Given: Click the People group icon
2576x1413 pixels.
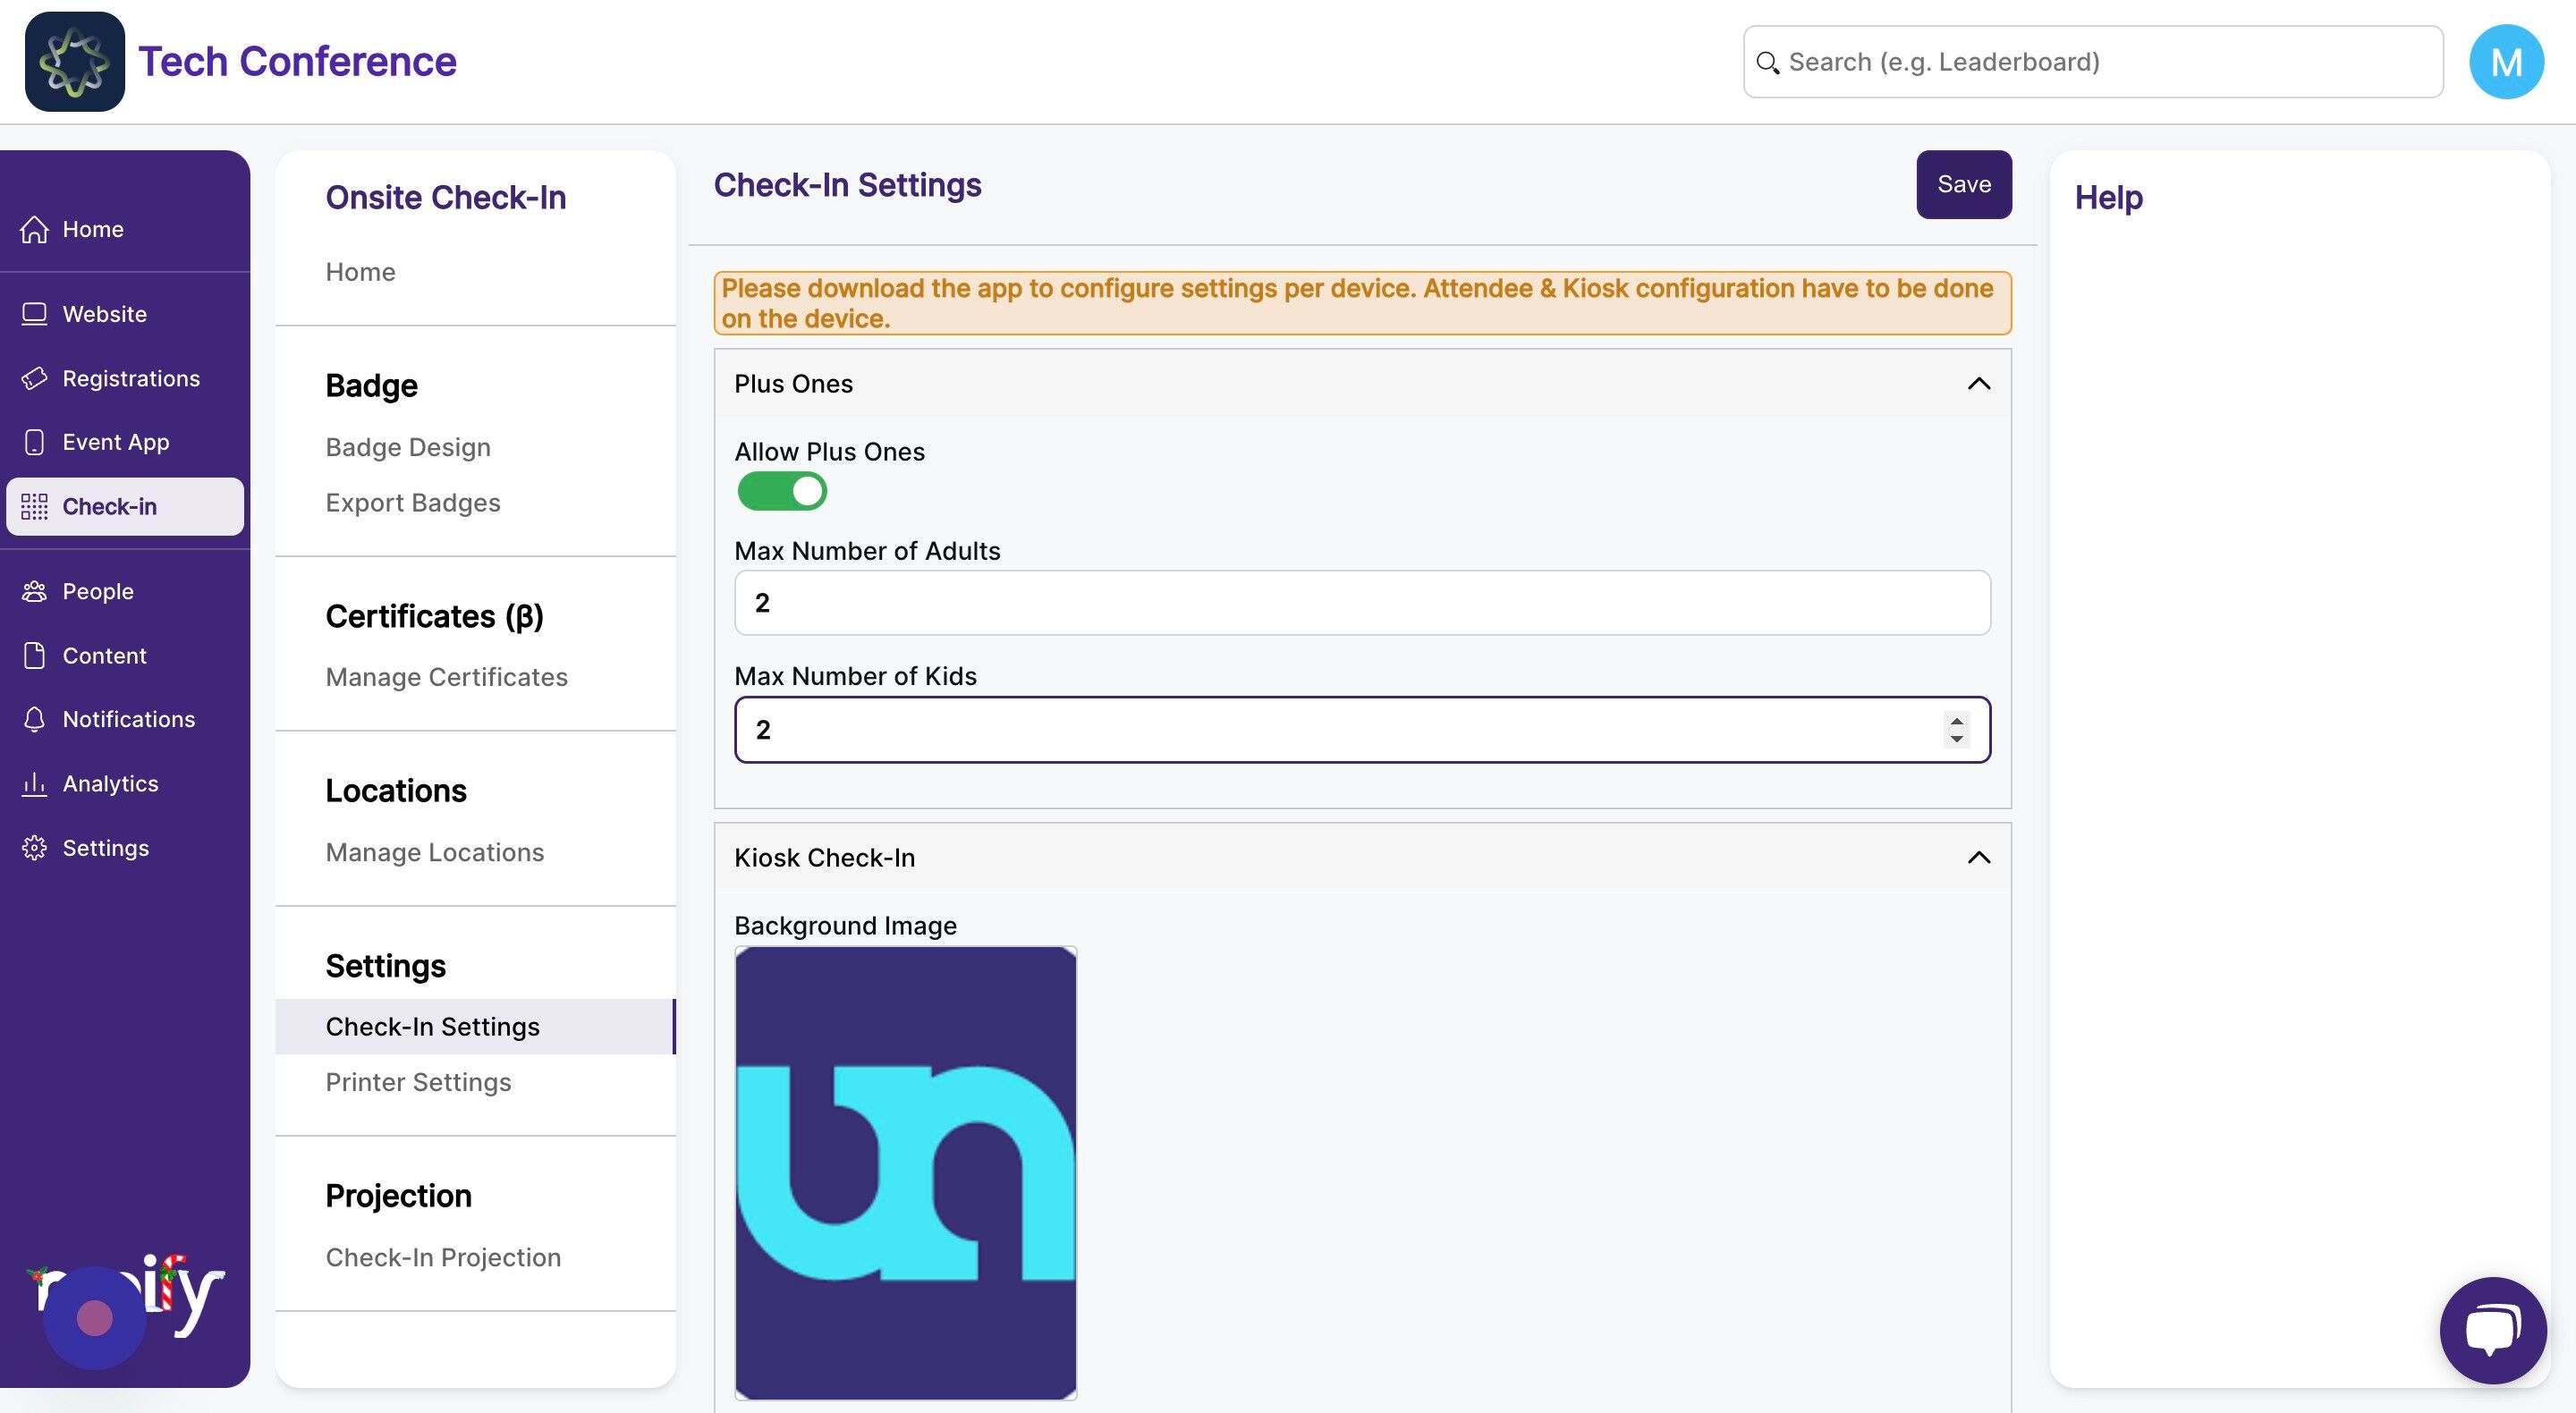Looking at the screenshot, I should pyautogui.click(x=34, y=591).
